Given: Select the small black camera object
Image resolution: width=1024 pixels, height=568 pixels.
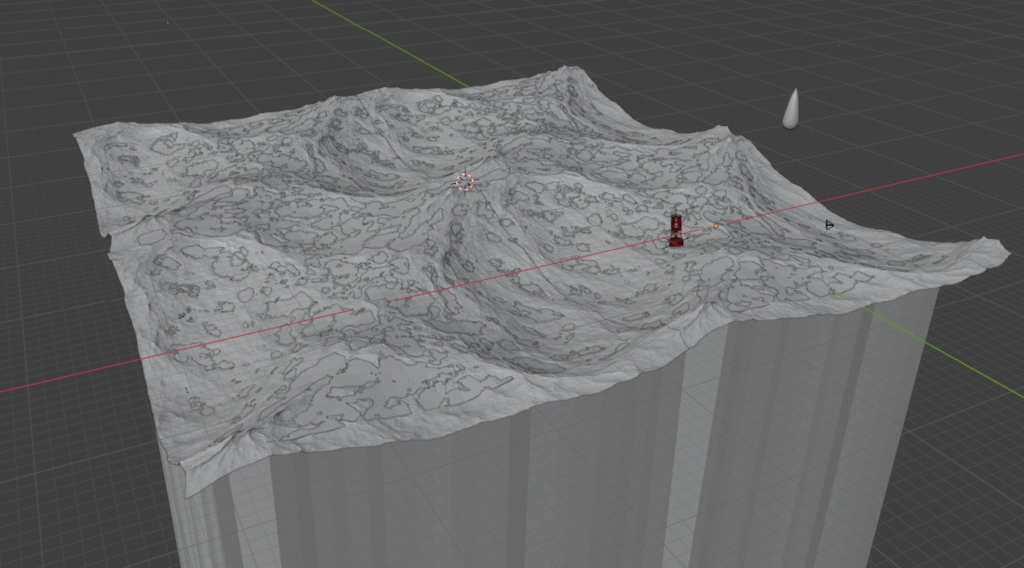Looking at the screenshot, I should (829, 225).
